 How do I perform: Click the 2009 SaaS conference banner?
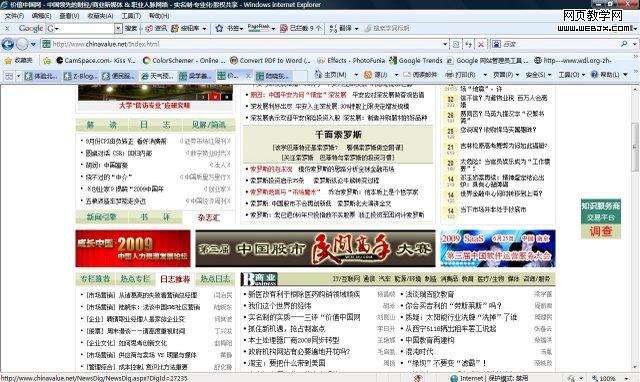tap(498, 248)
